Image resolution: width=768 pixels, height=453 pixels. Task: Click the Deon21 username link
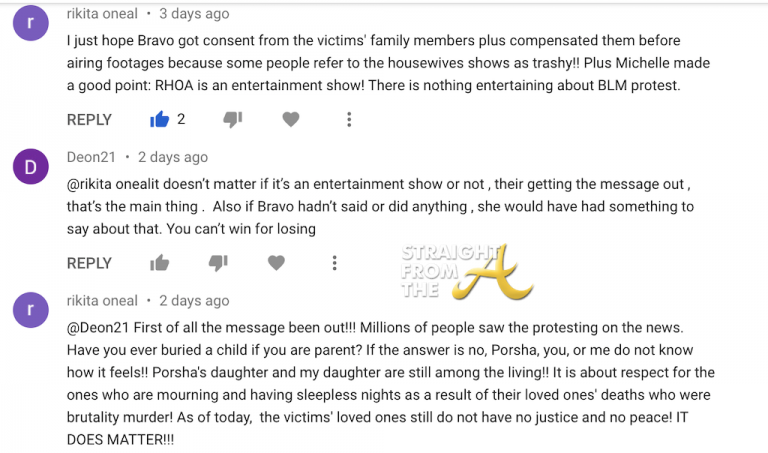click(92, 157)
